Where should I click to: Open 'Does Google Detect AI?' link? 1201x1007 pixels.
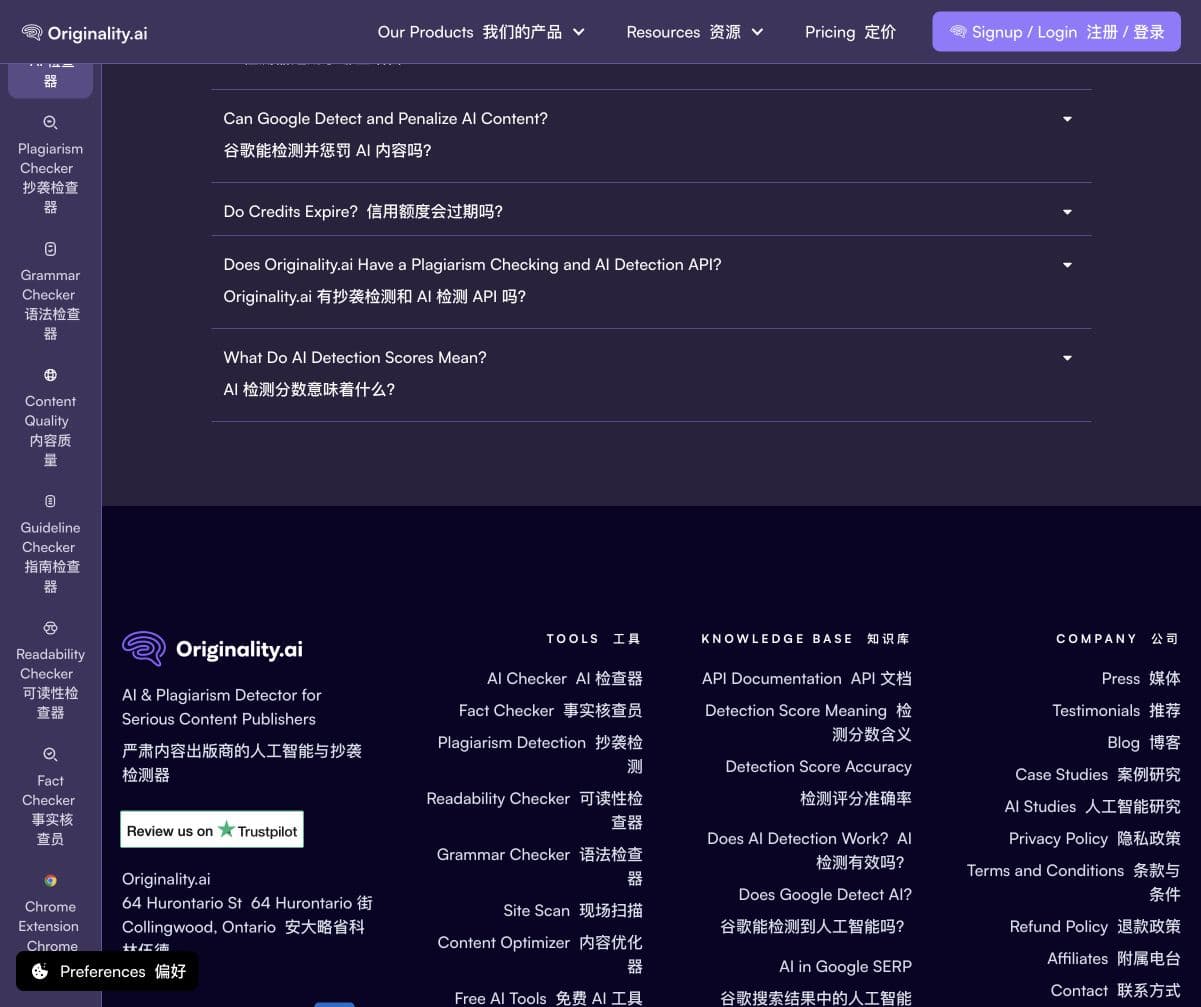click(x=816, y=910)
